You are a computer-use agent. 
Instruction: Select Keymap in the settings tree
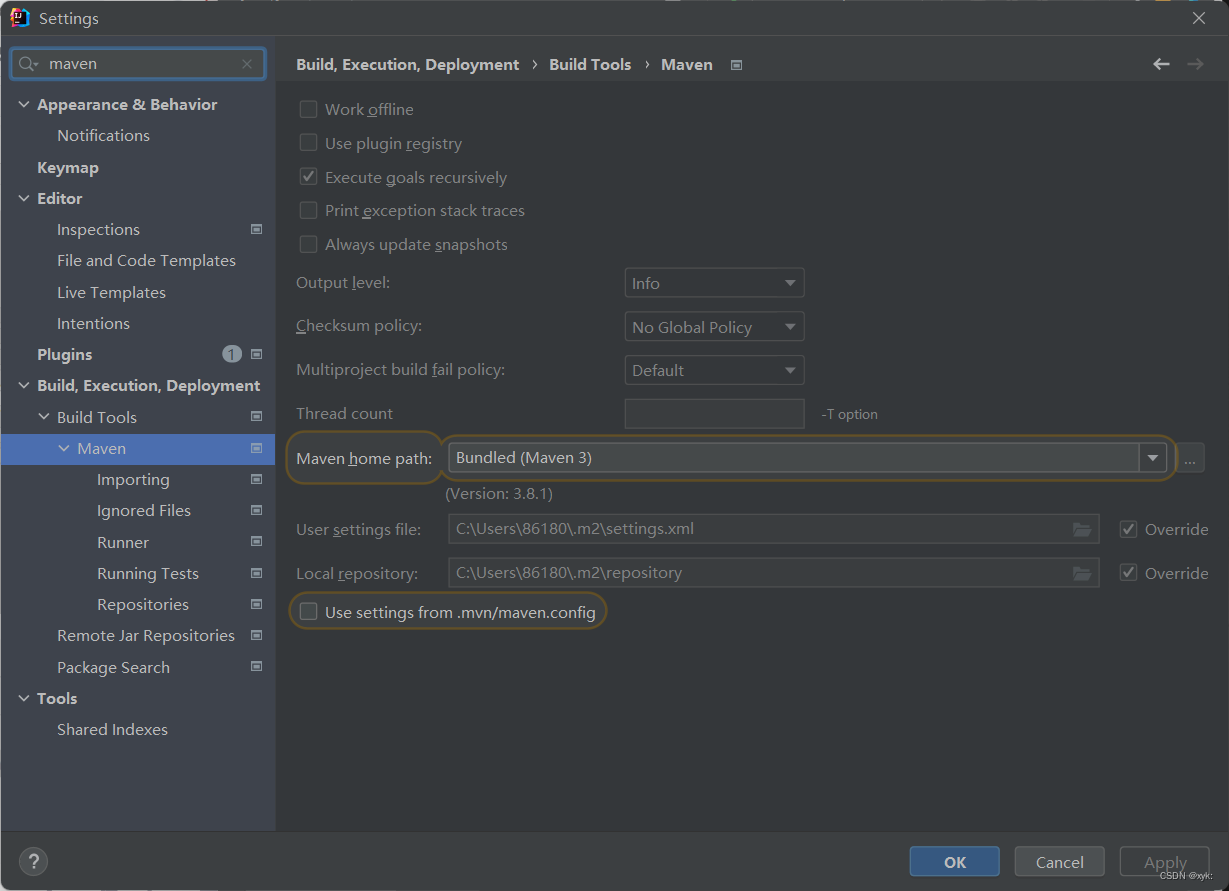click(x=68, y=167)
